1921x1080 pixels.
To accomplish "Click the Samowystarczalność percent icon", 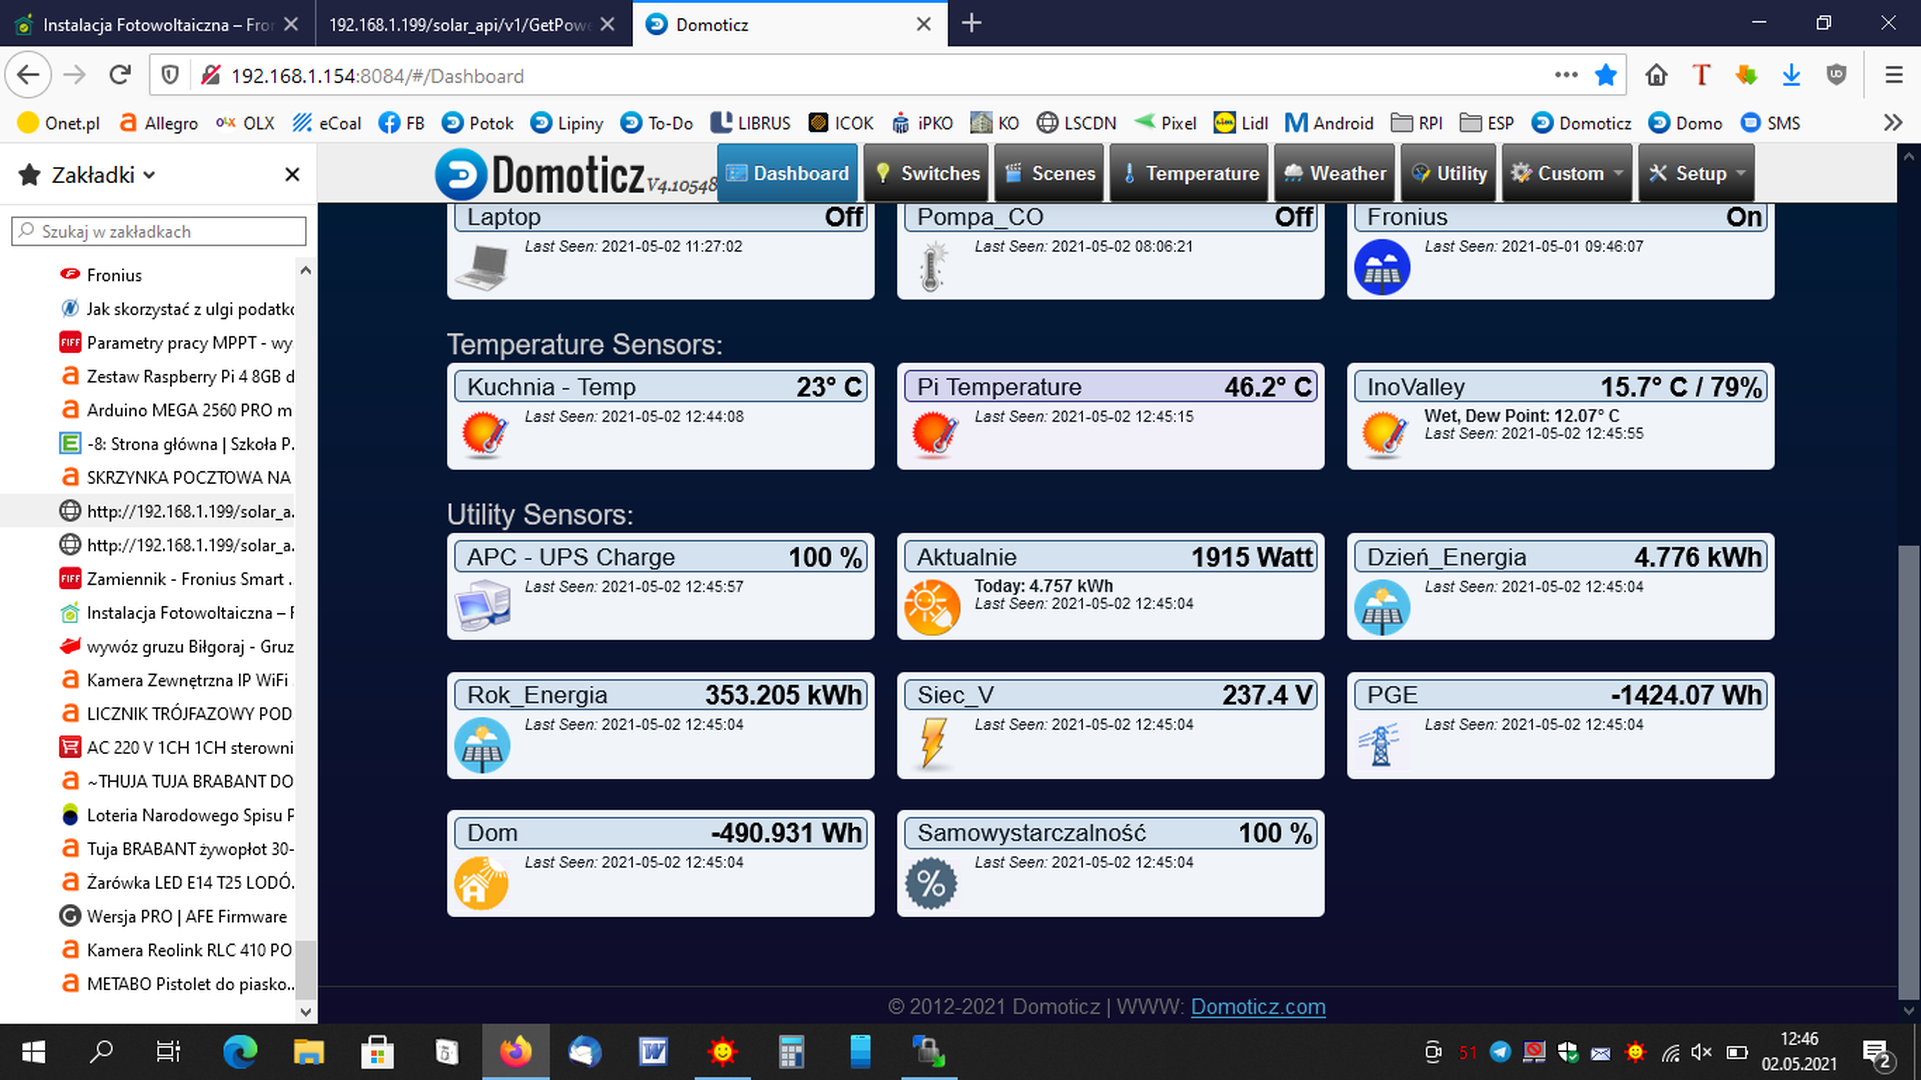I will 931,884.
